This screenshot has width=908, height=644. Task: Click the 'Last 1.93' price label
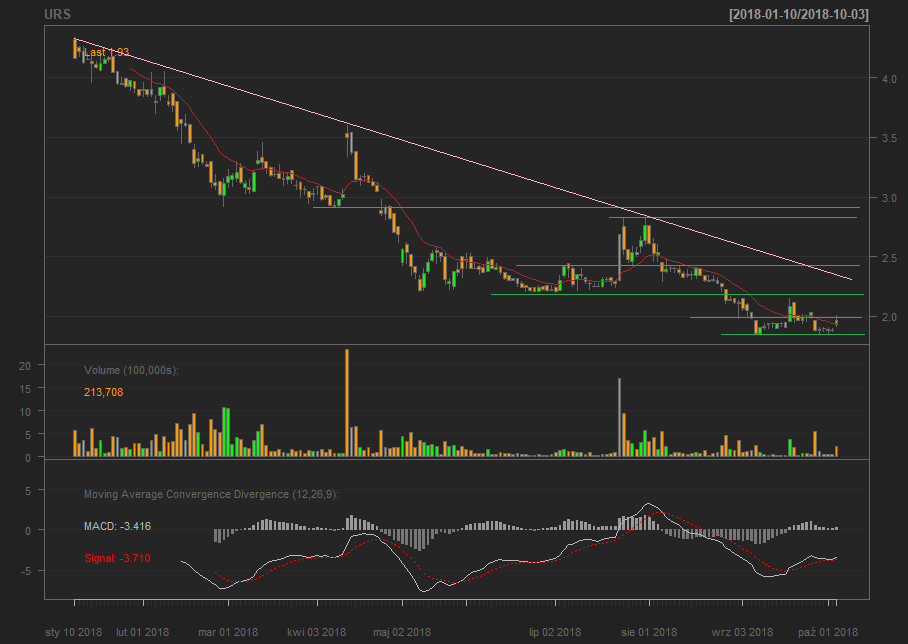[x=107, y=52]
